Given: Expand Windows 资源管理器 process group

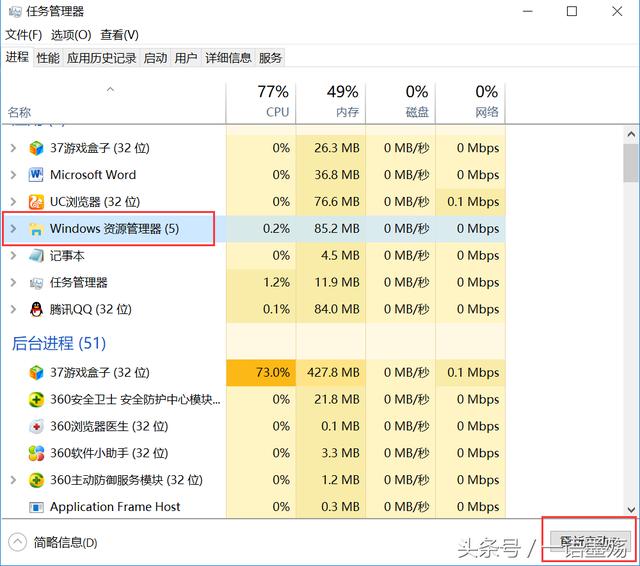Looking at the screenshot, I should [x=13, y=229].
